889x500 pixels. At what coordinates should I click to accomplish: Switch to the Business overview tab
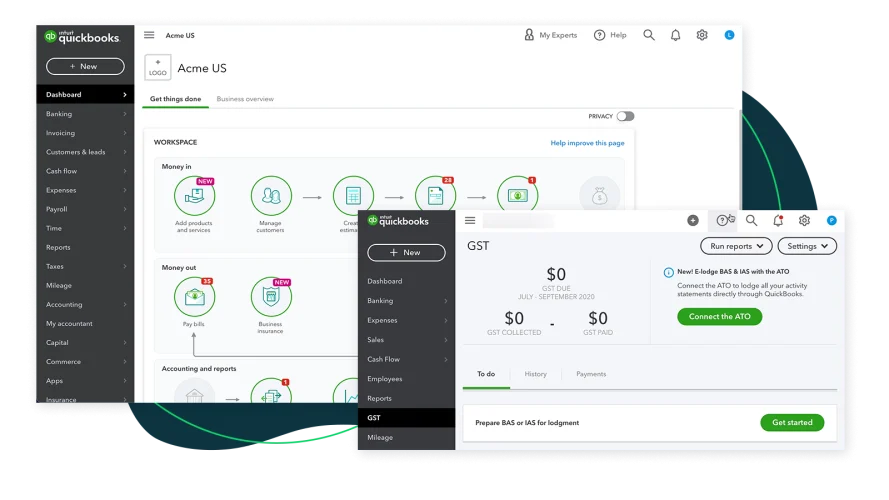[245, 99]
